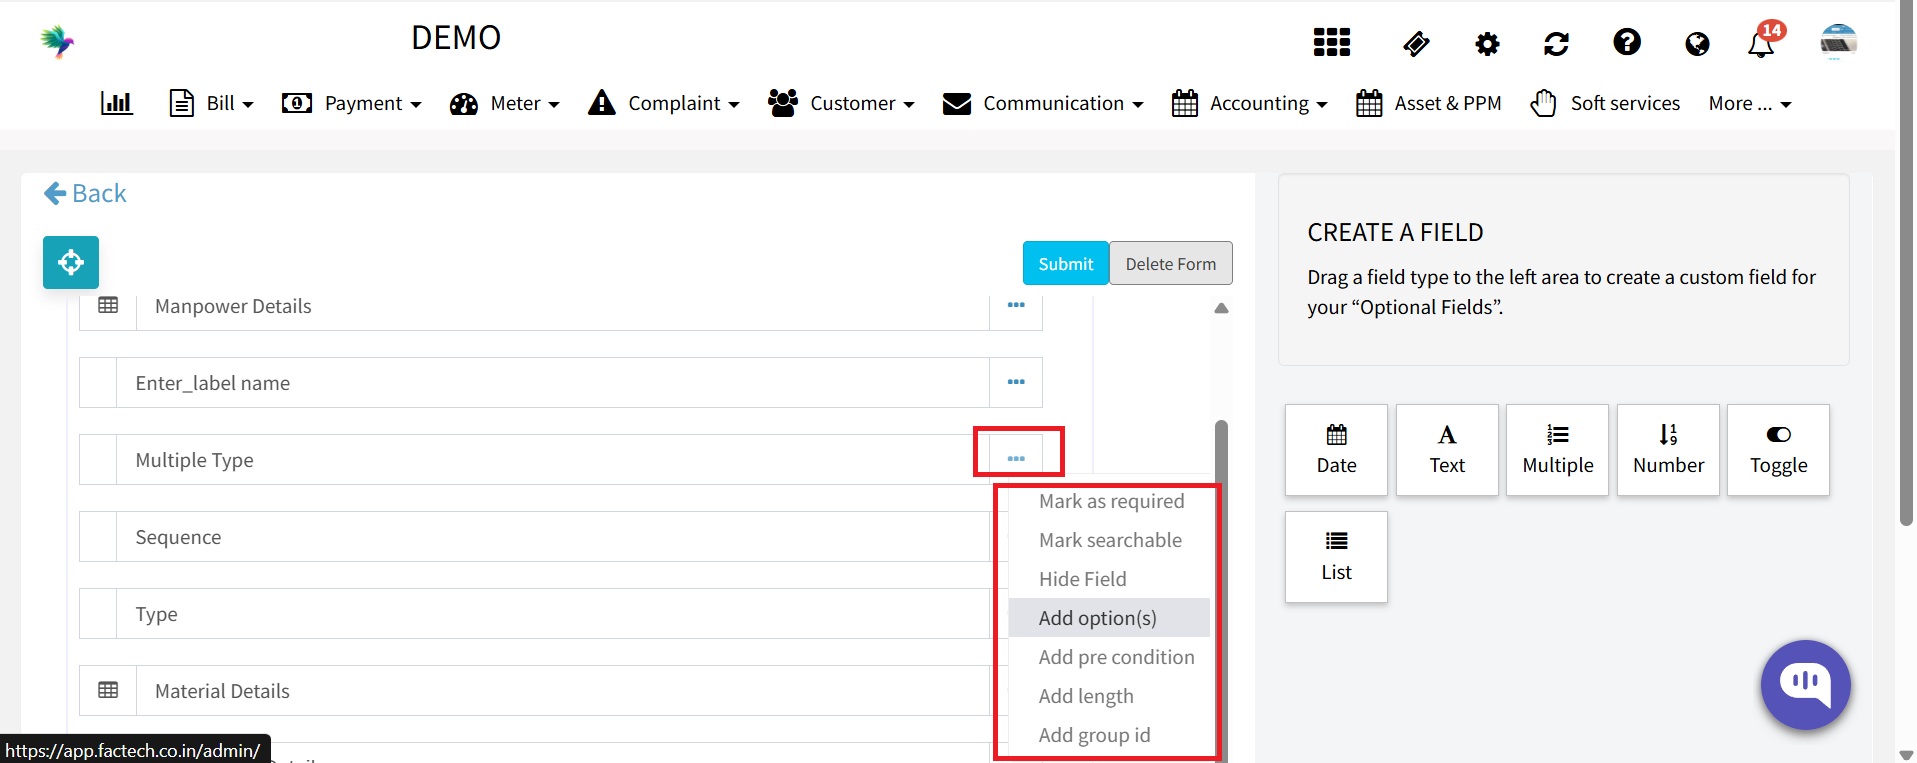
Task: Click the globe icon in header
Action: tap(1697, 44)
